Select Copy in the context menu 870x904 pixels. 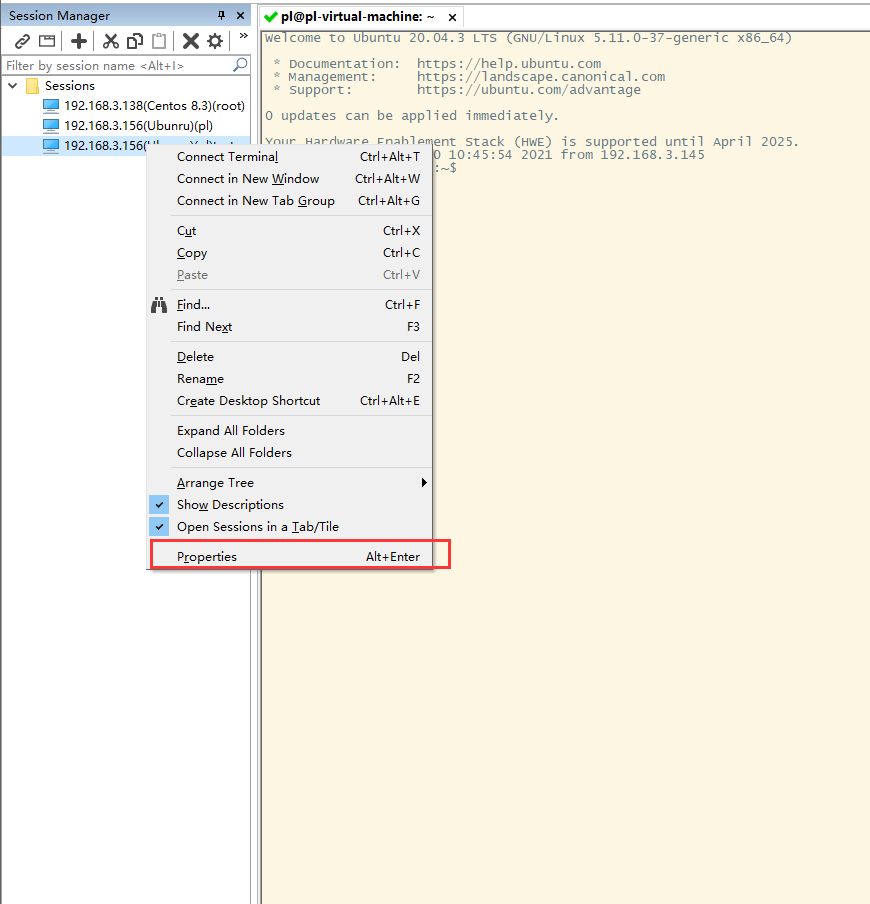point(289,253)
